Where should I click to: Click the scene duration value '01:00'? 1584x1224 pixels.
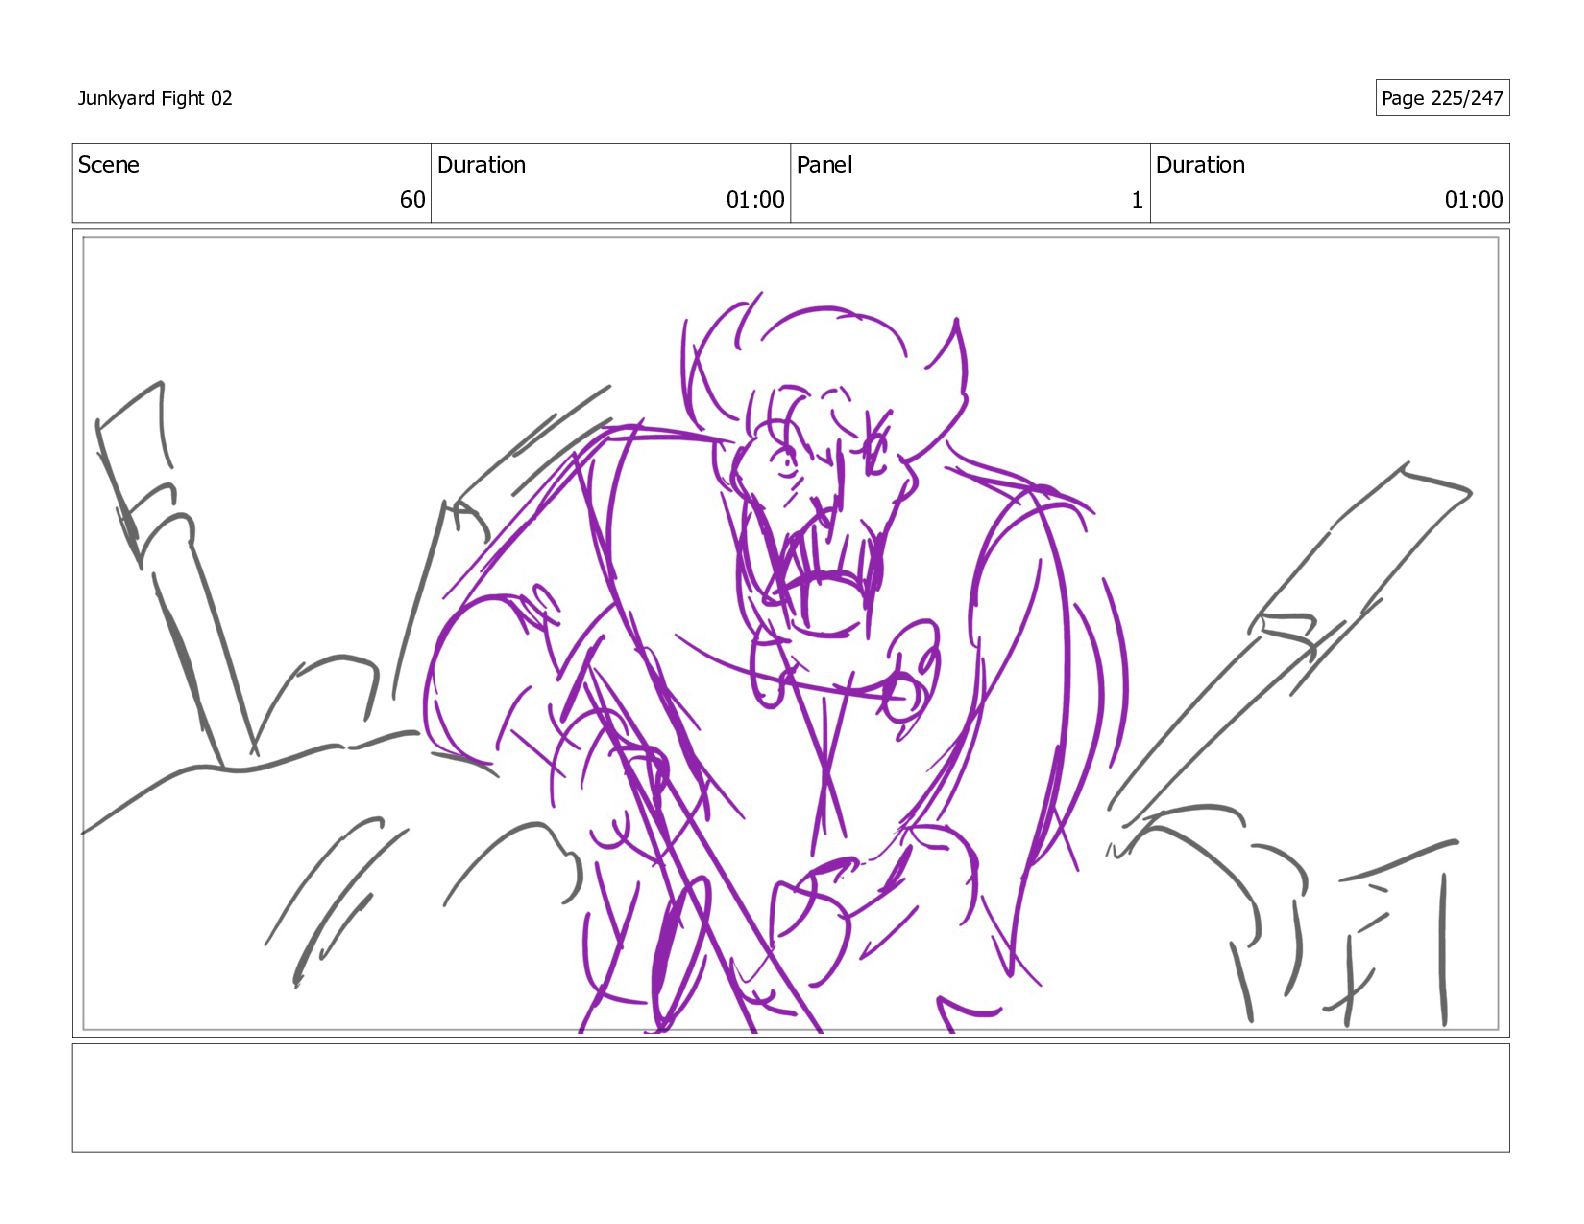pyautogui.click(x=755, y=200)
